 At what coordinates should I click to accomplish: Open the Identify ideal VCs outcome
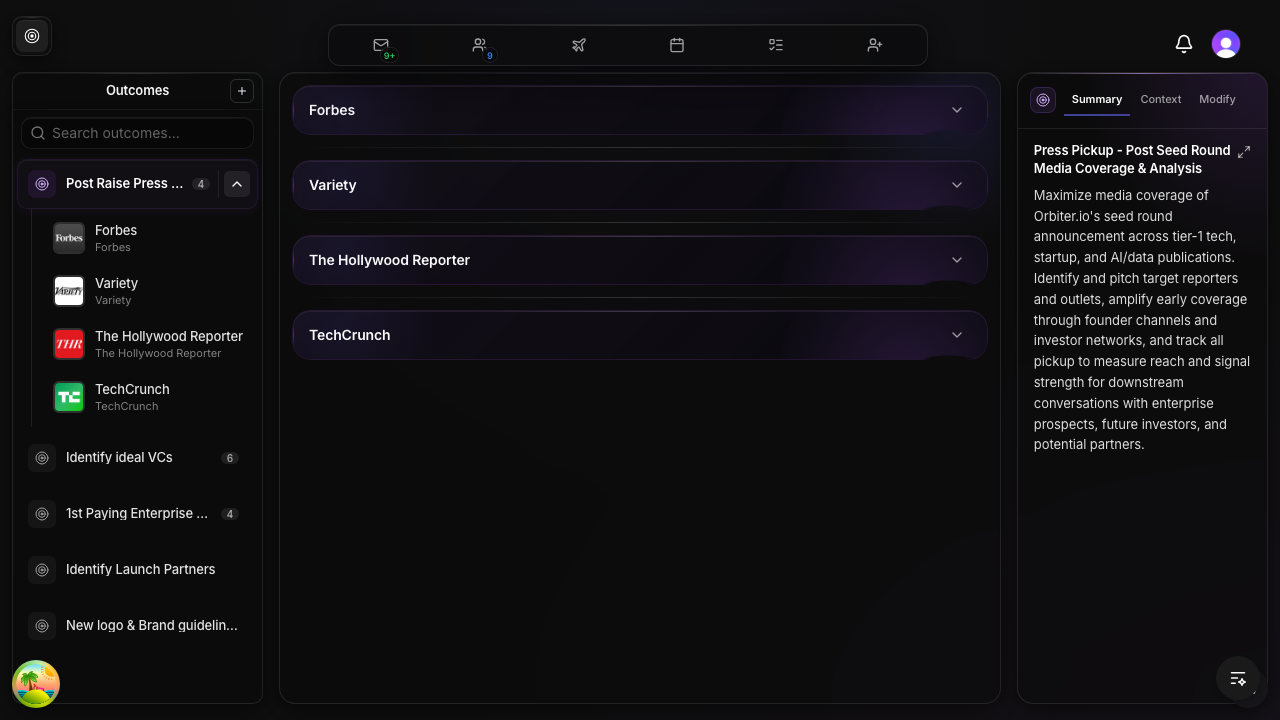(120, 457)
